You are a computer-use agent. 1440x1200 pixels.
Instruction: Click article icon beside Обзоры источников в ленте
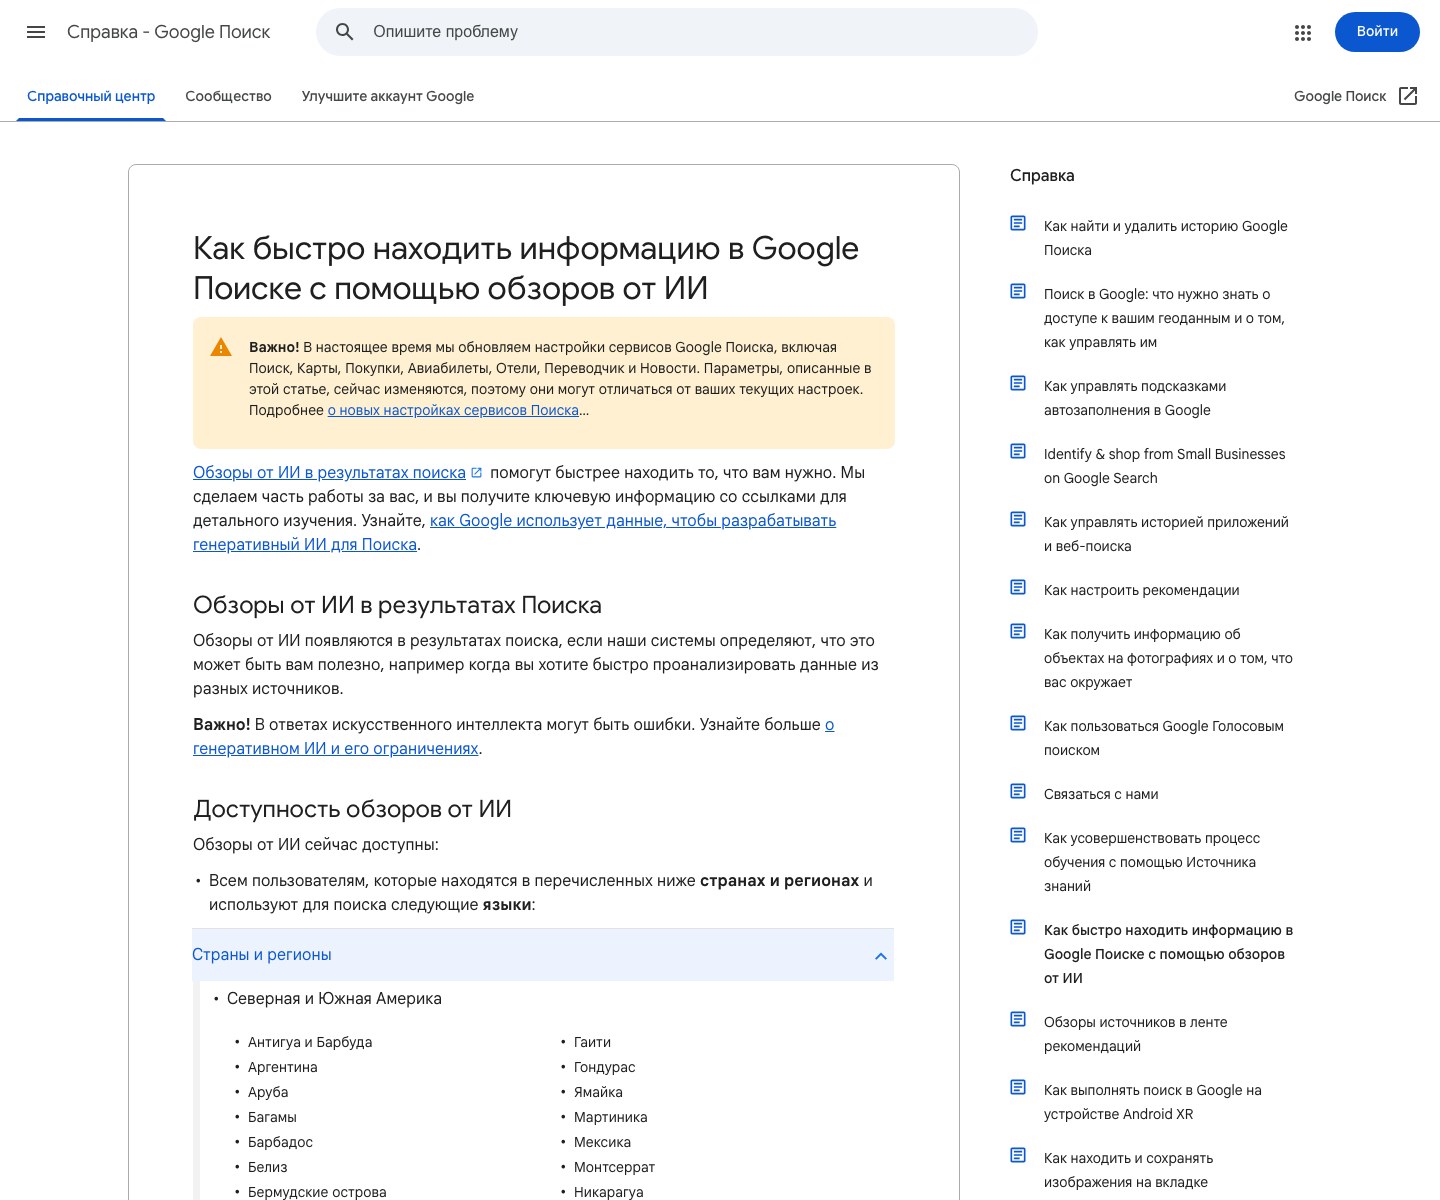click(1018, 1019)
